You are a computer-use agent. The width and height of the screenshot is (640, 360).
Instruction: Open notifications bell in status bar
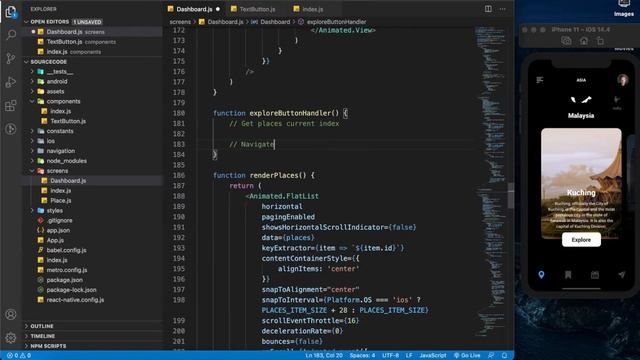click(504, 356)
